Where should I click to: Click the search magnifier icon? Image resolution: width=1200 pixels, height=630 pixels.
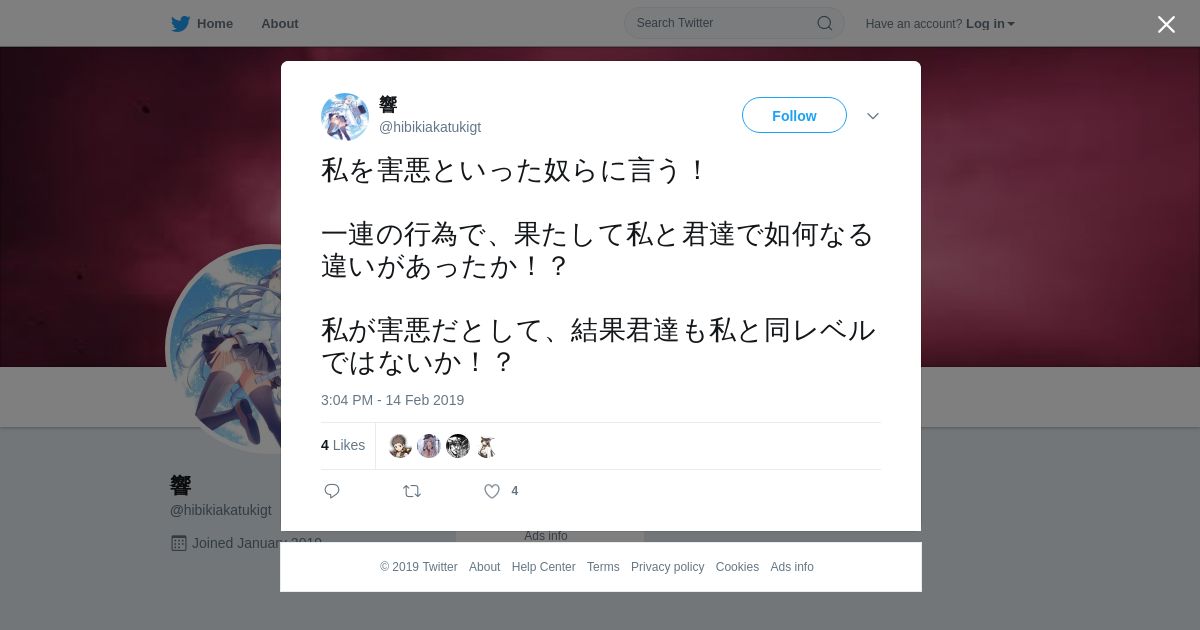click(x=825, y=23)
